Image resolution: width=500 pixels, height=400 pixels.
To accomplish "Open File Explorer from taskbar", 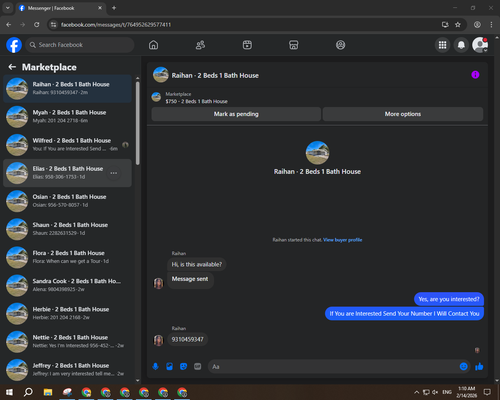I will pos(48,392).
